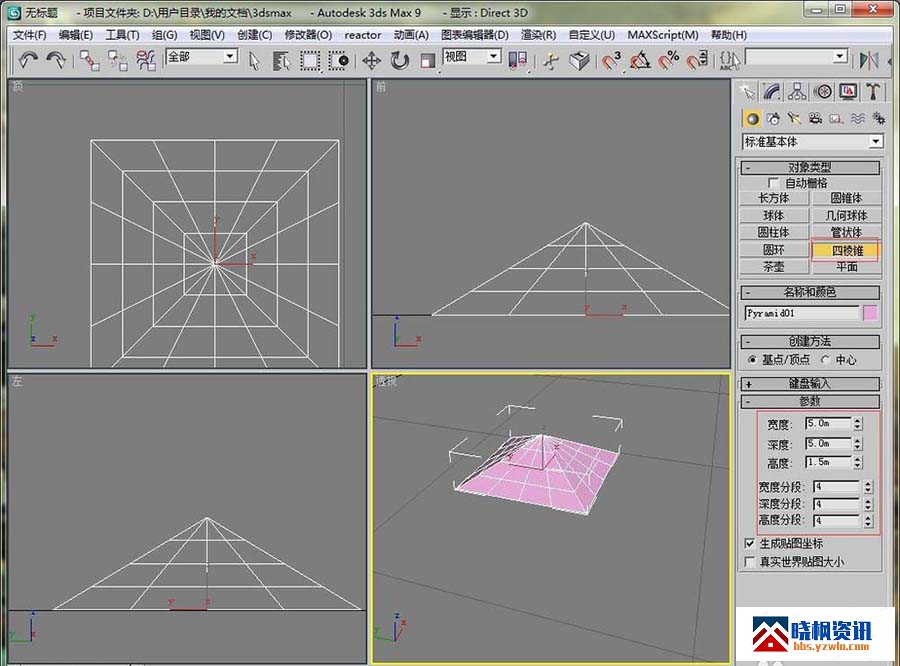Toggle Percent Snap icon
This screenshot has width=900, height=666.
(668, 60)
